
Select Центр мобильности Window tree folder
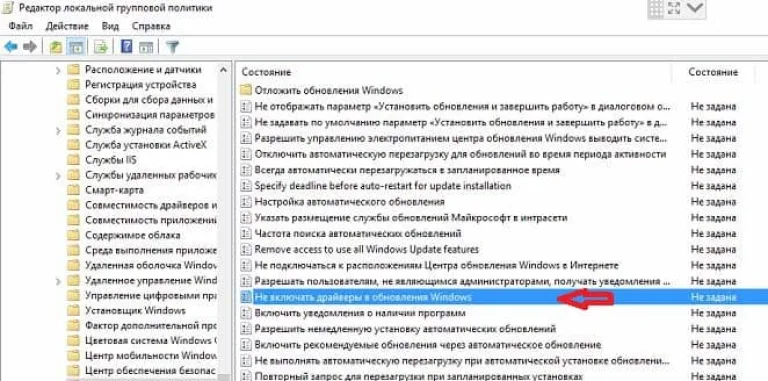[151, 356]
